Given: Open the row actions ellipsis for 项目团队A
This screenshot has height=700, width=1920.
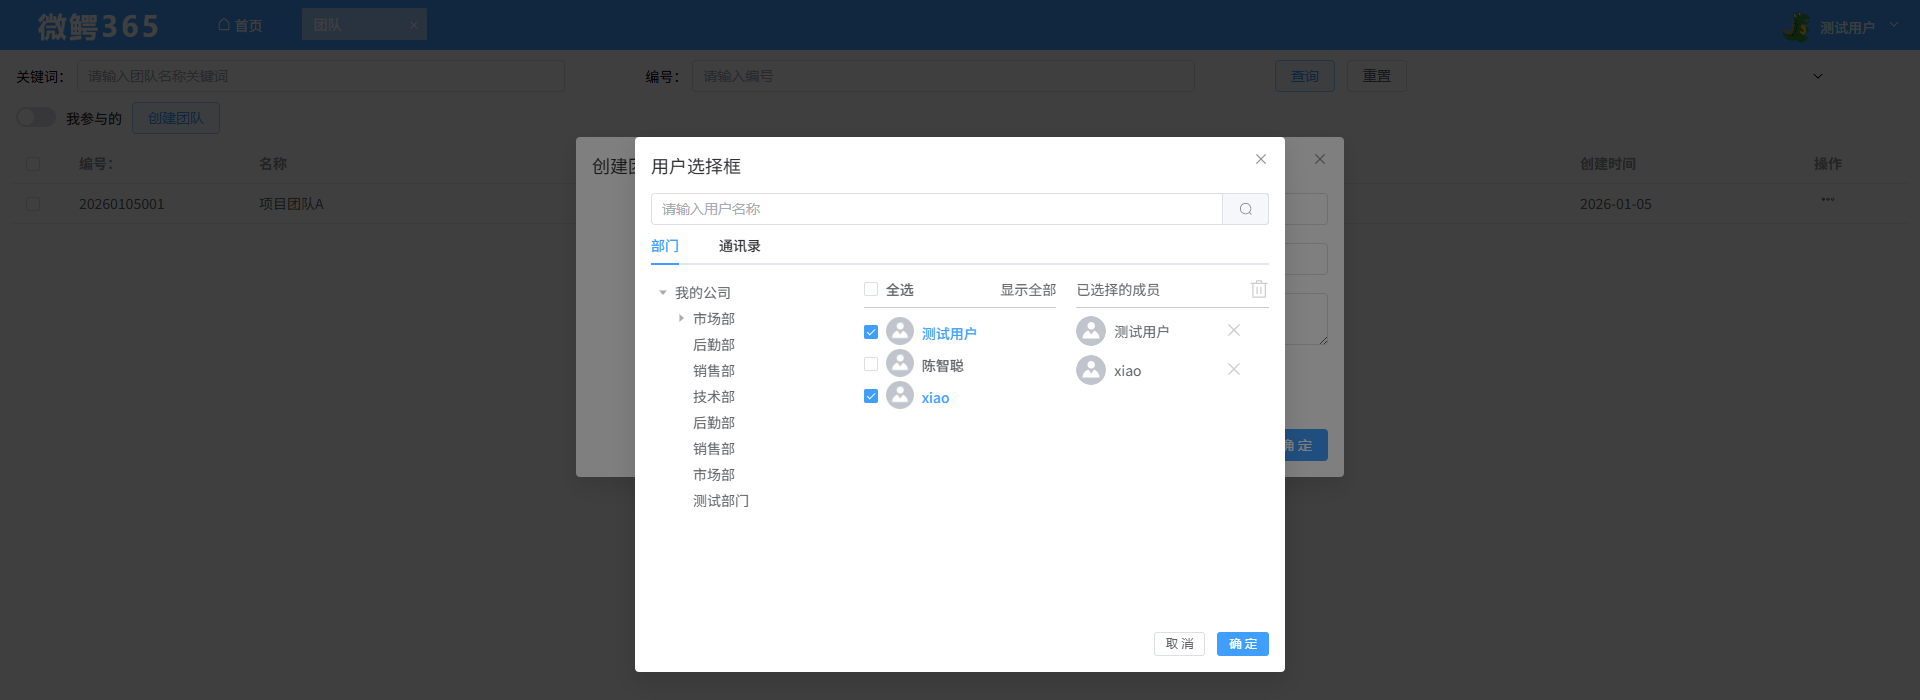Looking at the screenshot, I should click(x=1828, y=200).
